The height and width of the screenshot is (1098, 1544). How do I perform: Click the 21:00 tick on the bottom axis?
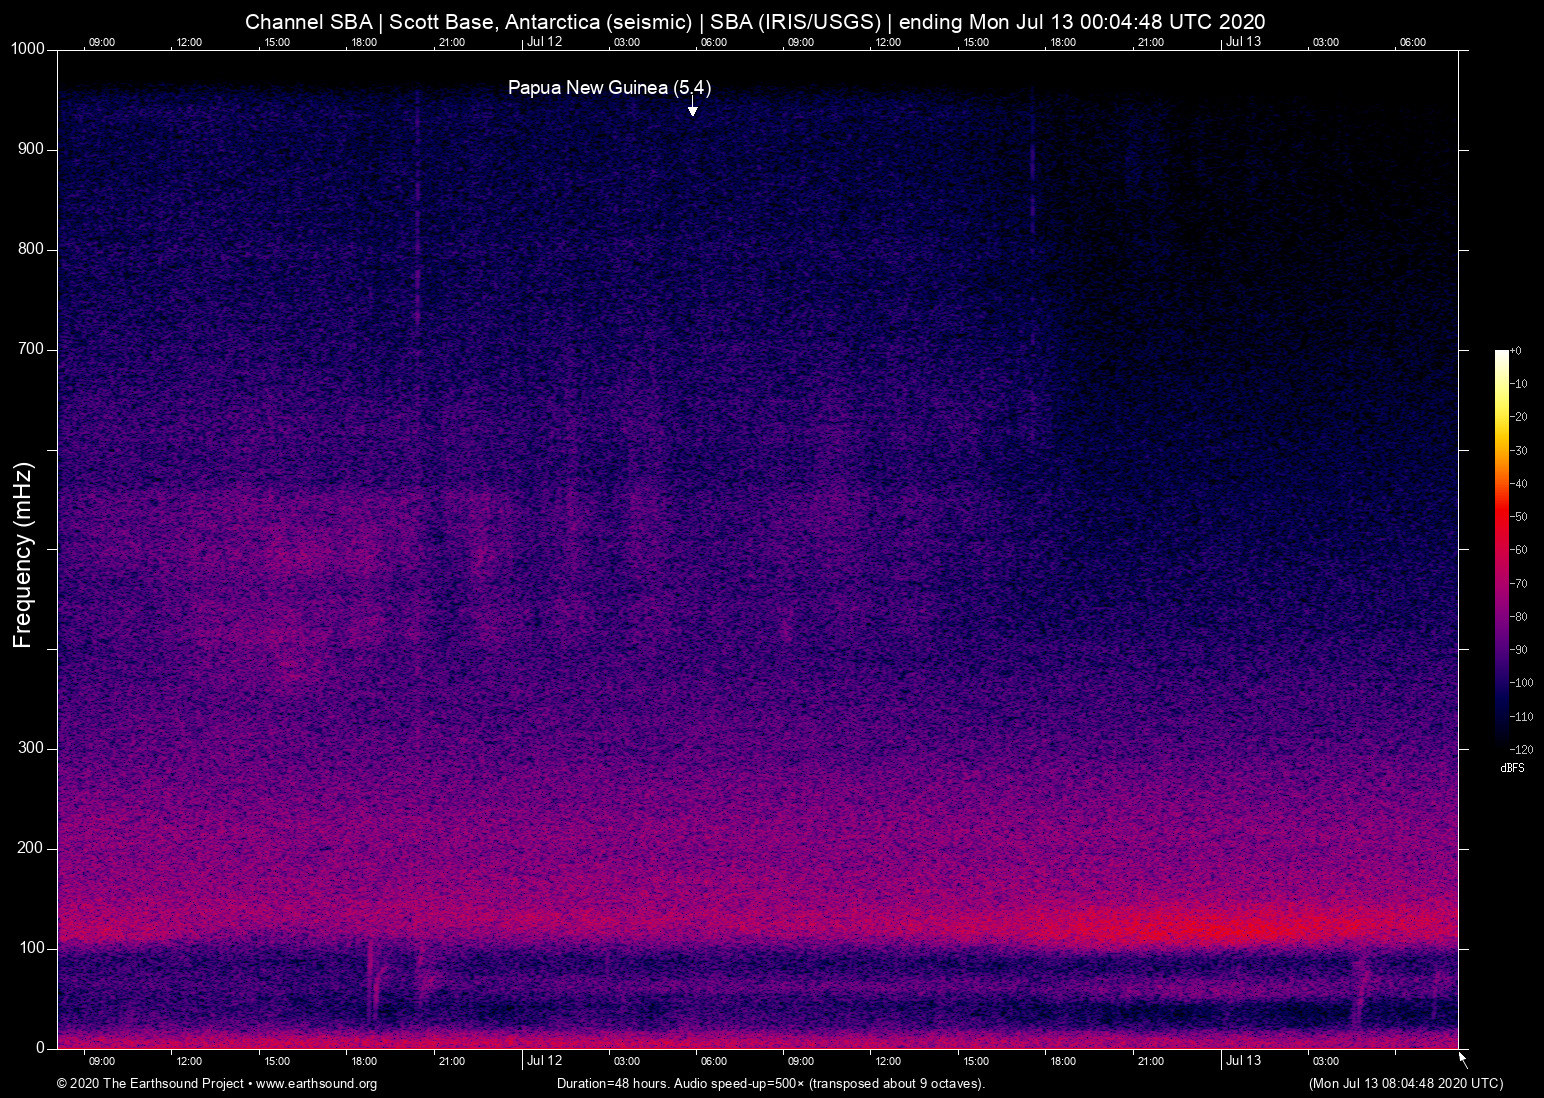point(1152,1060)
